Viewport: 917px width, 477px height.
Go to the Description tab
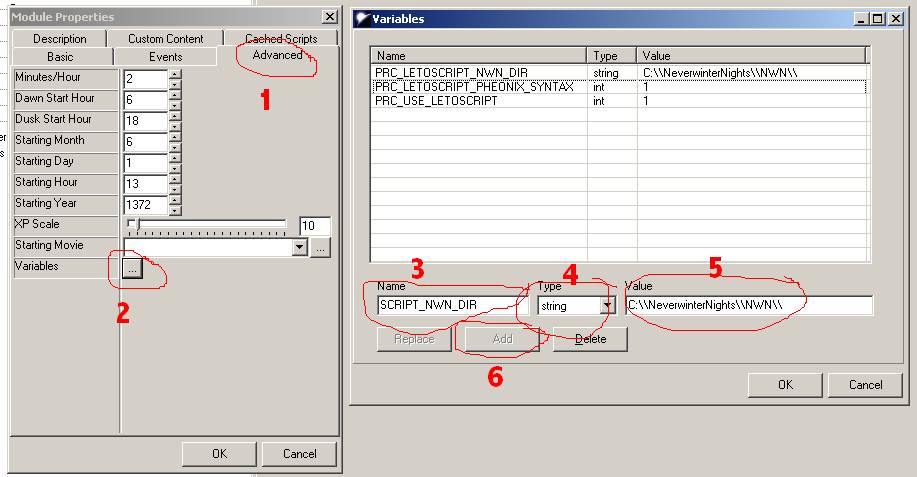(59, 39)
